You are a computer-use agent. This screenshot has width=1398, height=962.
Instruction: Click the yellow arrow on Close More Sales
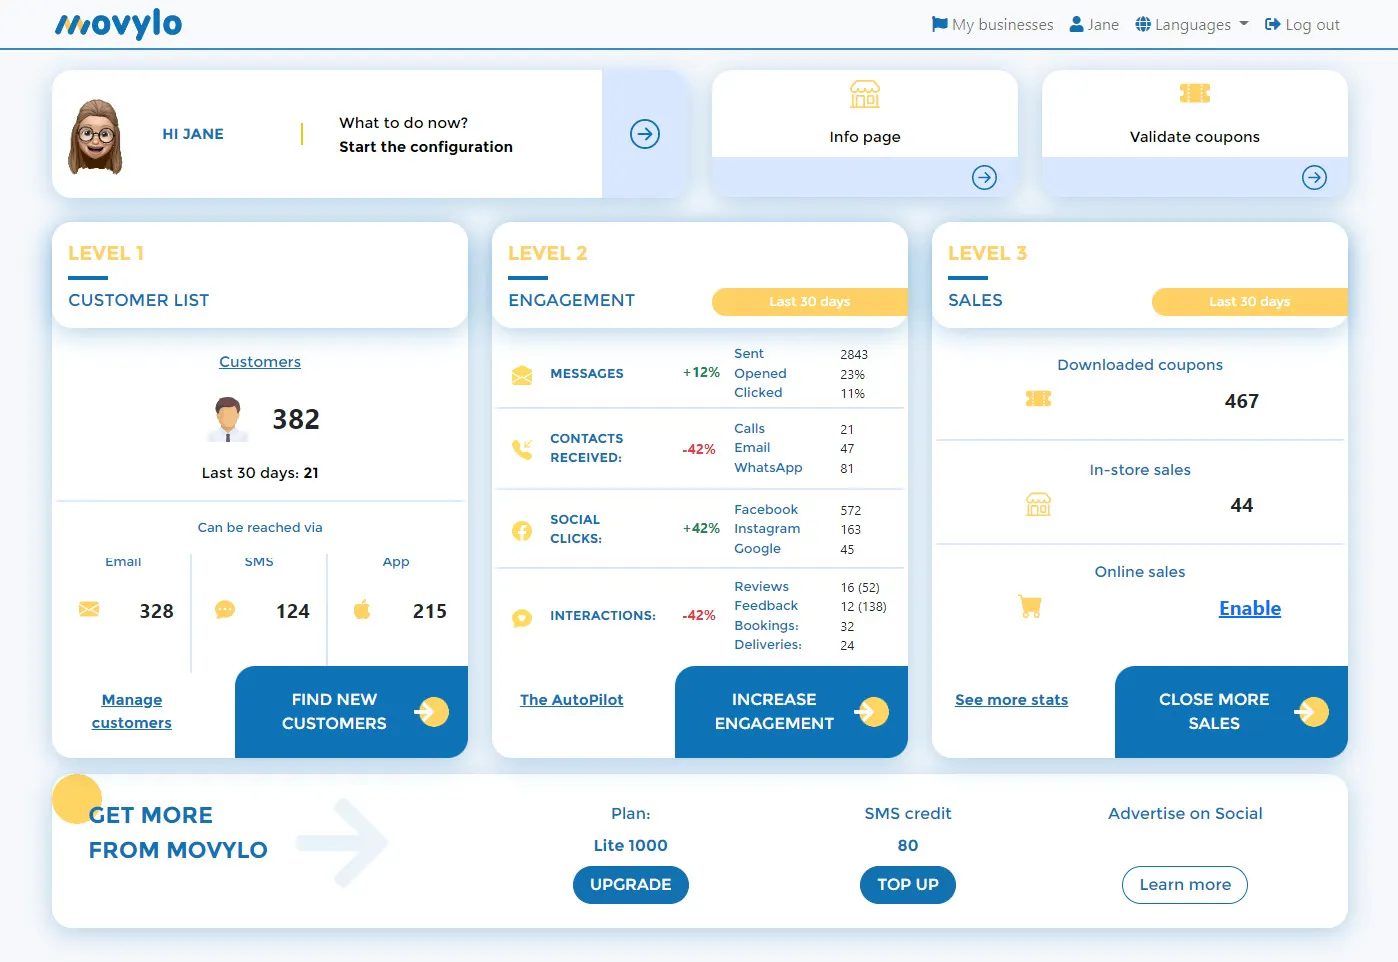coord(1311,712)
